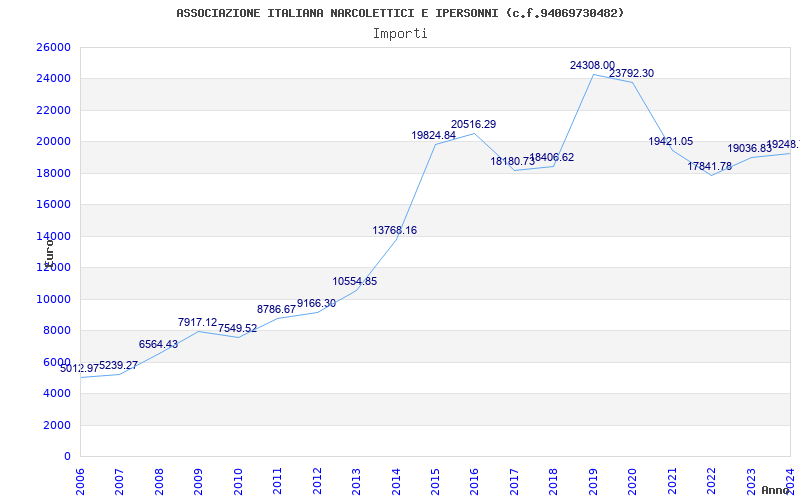Select the 6564.43 data label
Viewport: 800px width, 500px height.
(158, 344)
